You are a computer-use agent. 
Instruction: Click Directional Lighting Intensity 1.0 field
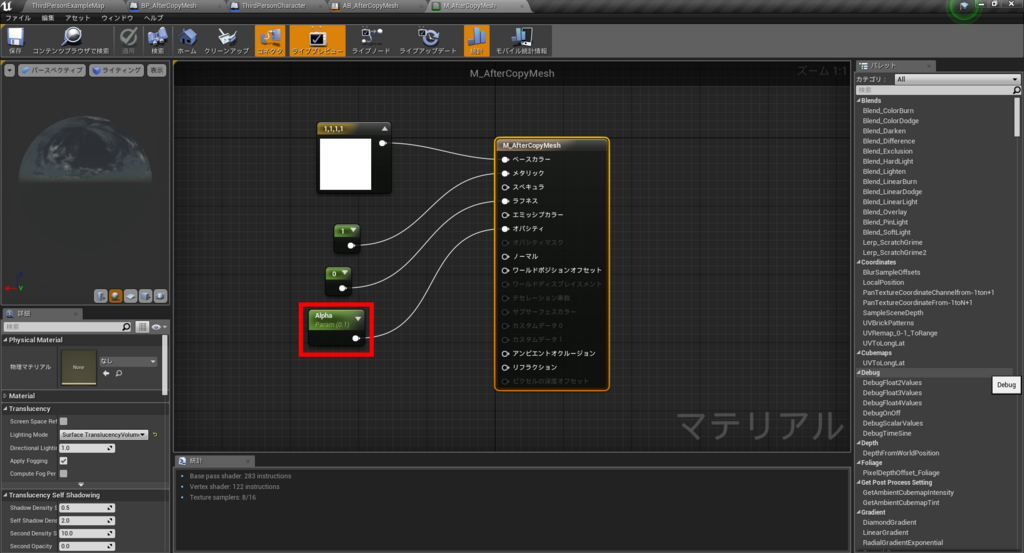[x=87, y=448]
